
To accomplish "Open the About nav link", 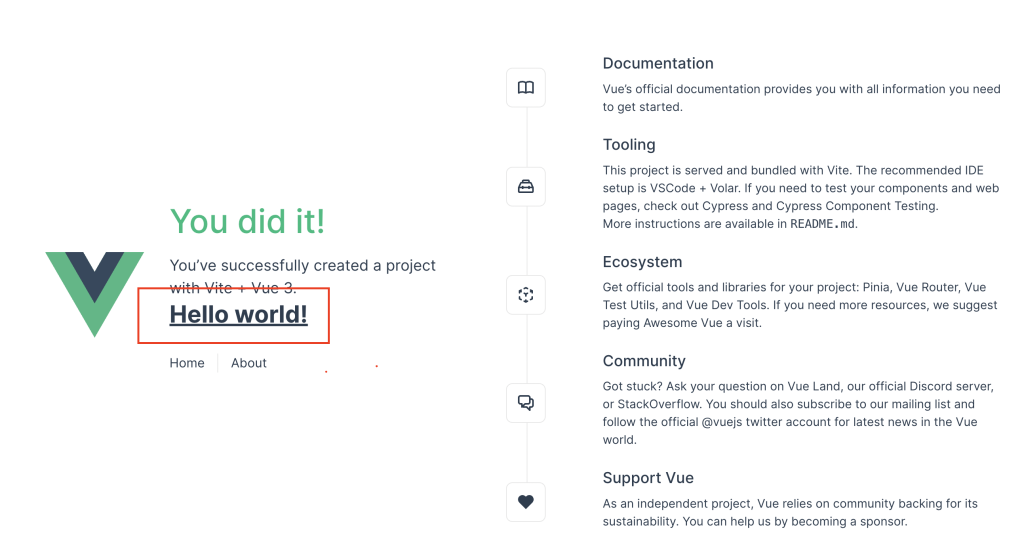I will pyautogui.click(x=249, y=363).
